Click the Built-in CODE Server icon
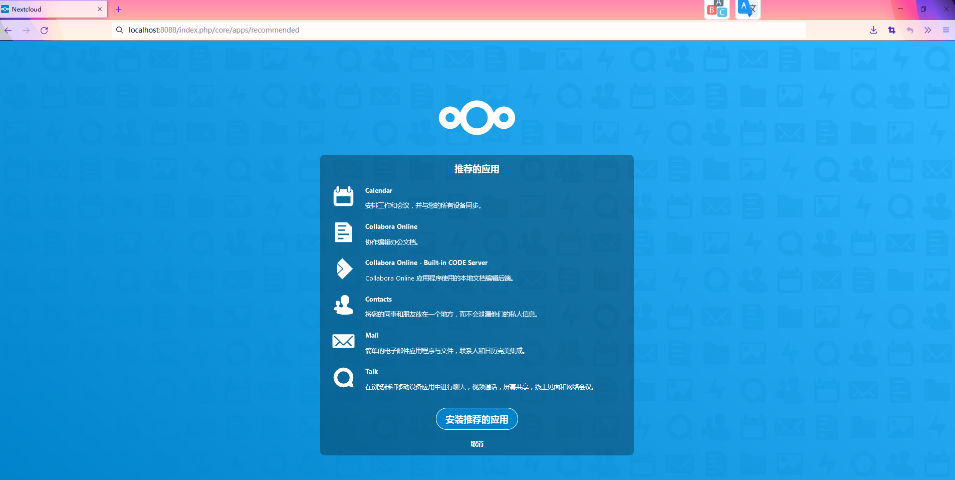The image size is (955, 480). [344, 269]
